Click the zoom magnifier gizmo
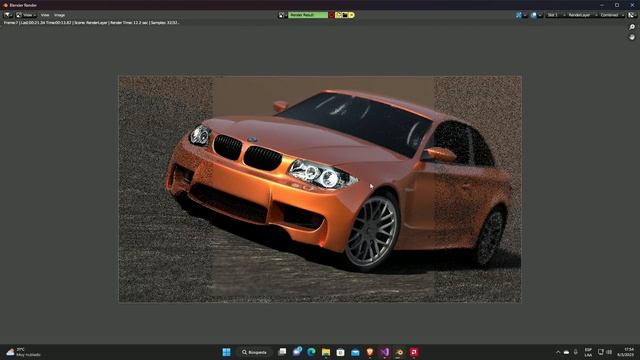 [x=632, y=27]
